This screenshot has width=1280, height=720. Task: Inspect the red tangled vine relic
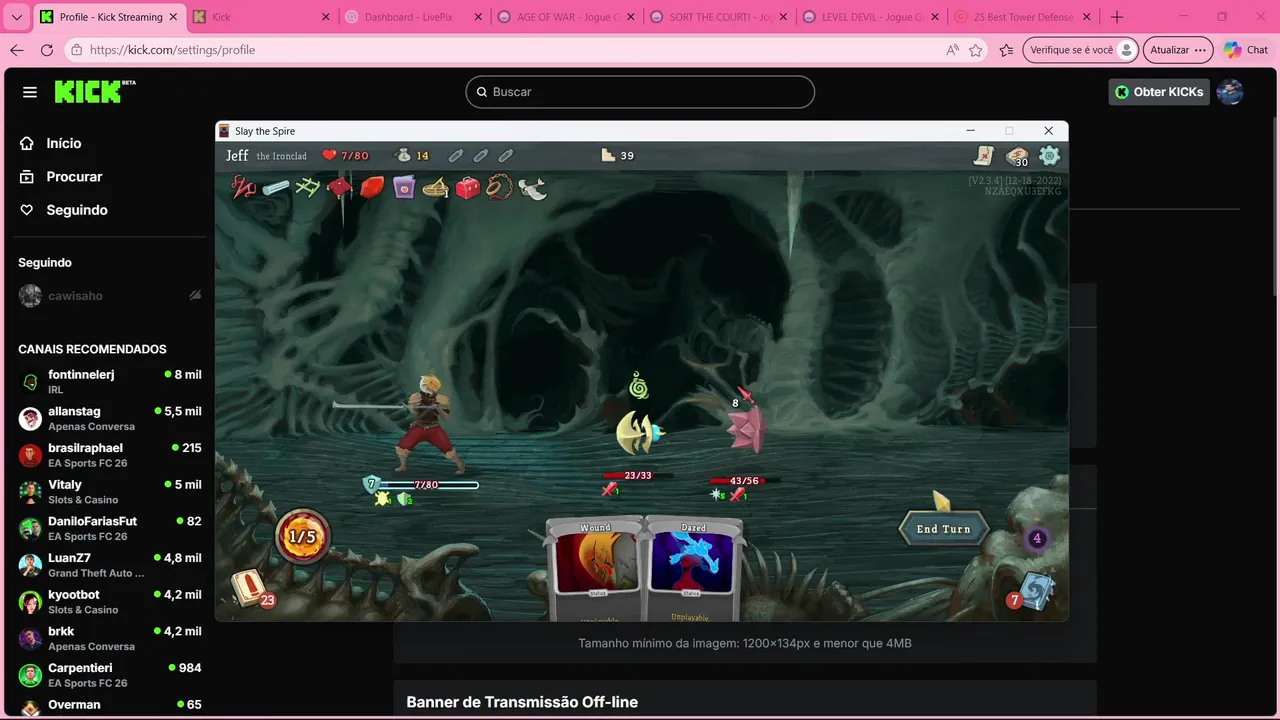(x=243, y=187)
